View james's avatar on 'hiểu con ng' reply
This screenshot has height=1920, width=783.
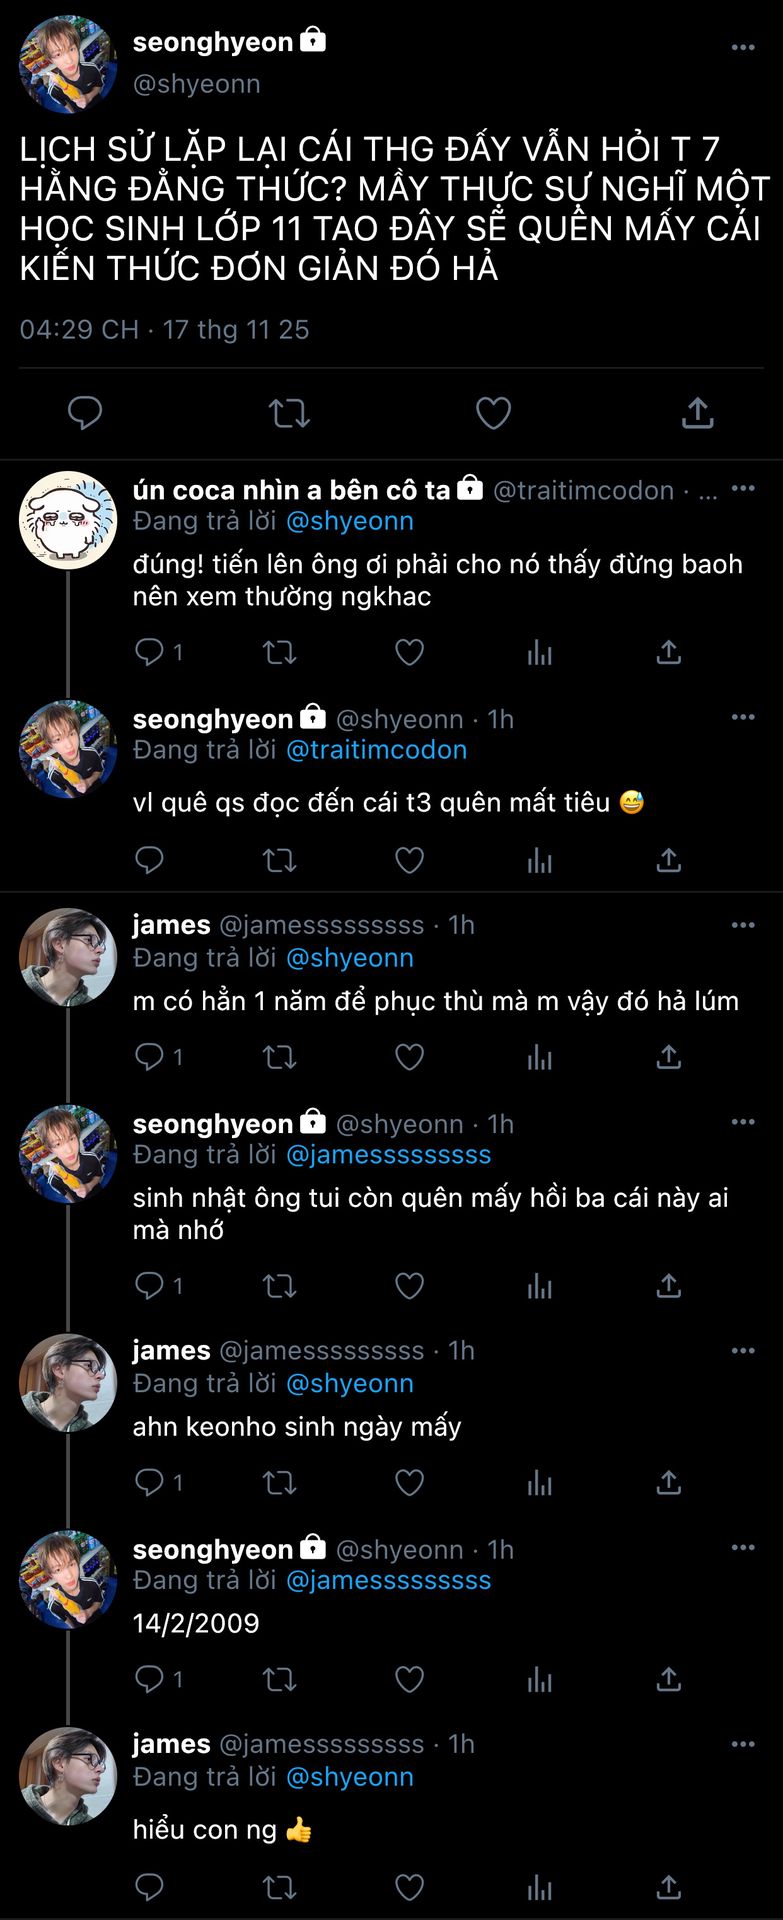[68, 1776]
